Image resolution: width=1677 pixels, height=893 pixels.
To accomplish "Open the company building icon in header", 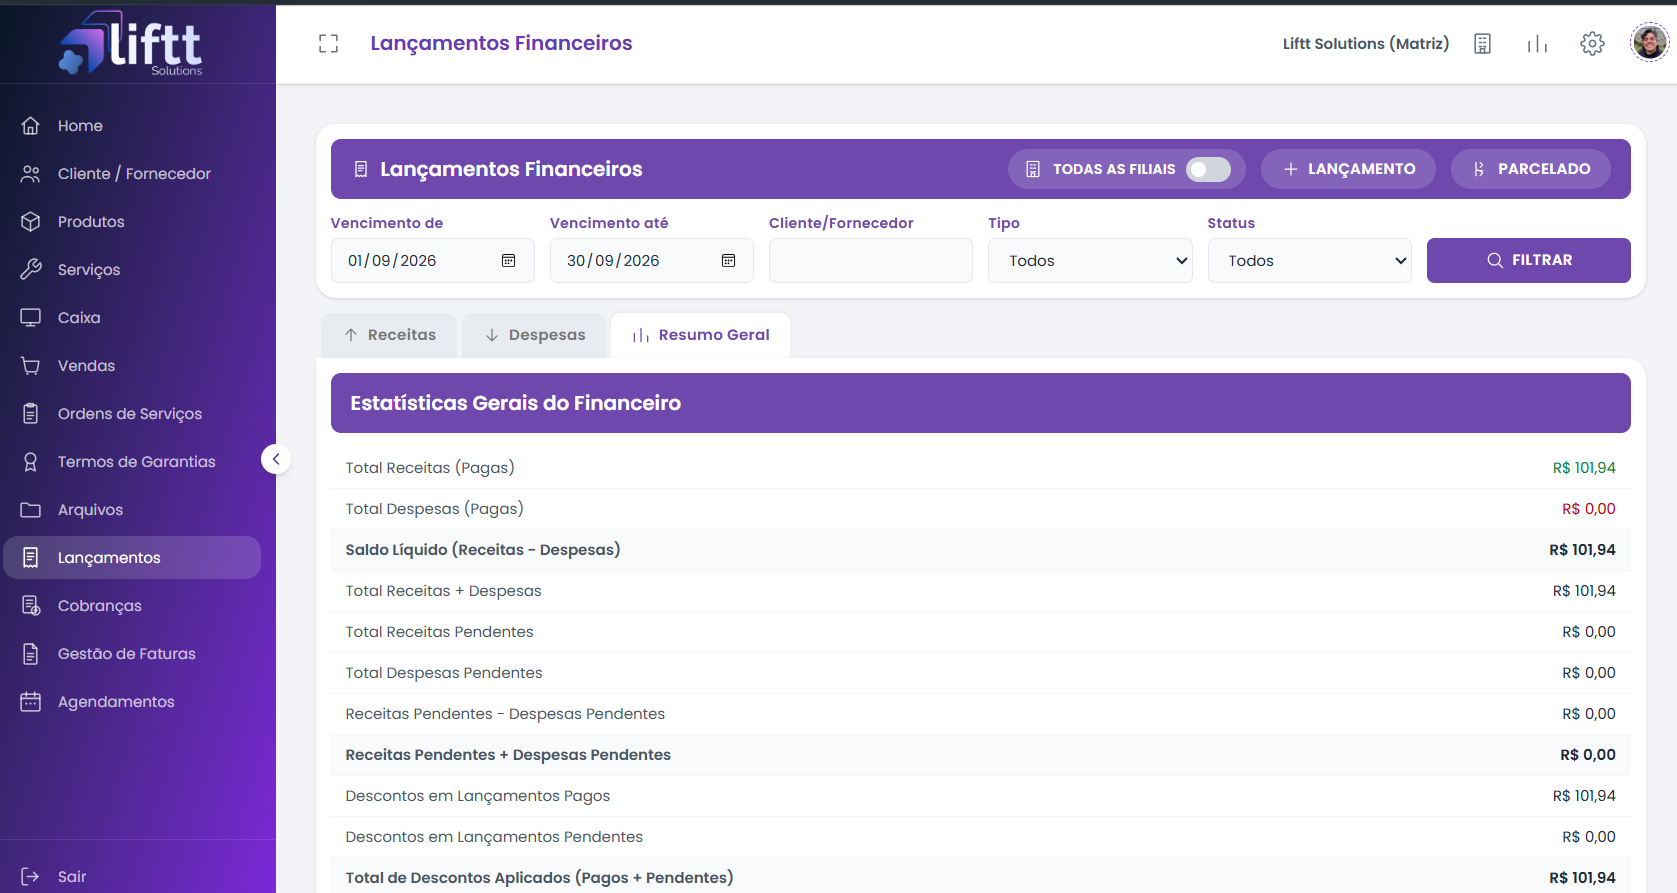I will [1482, 44].
